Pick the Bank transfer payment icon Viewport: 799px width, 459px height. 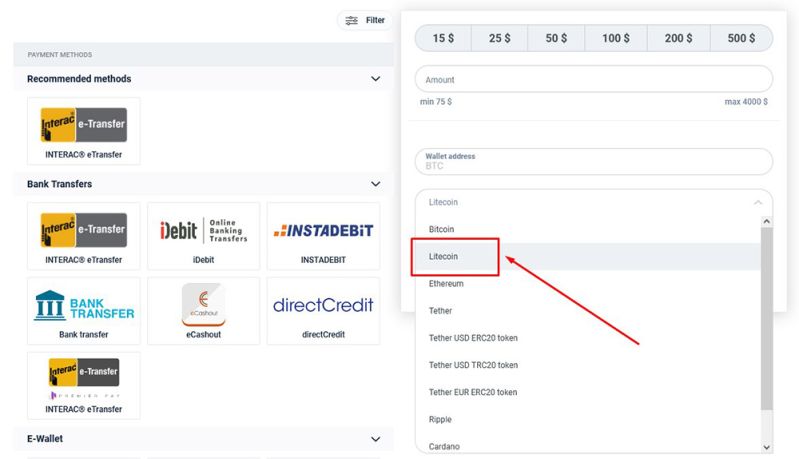coord(83,305)
